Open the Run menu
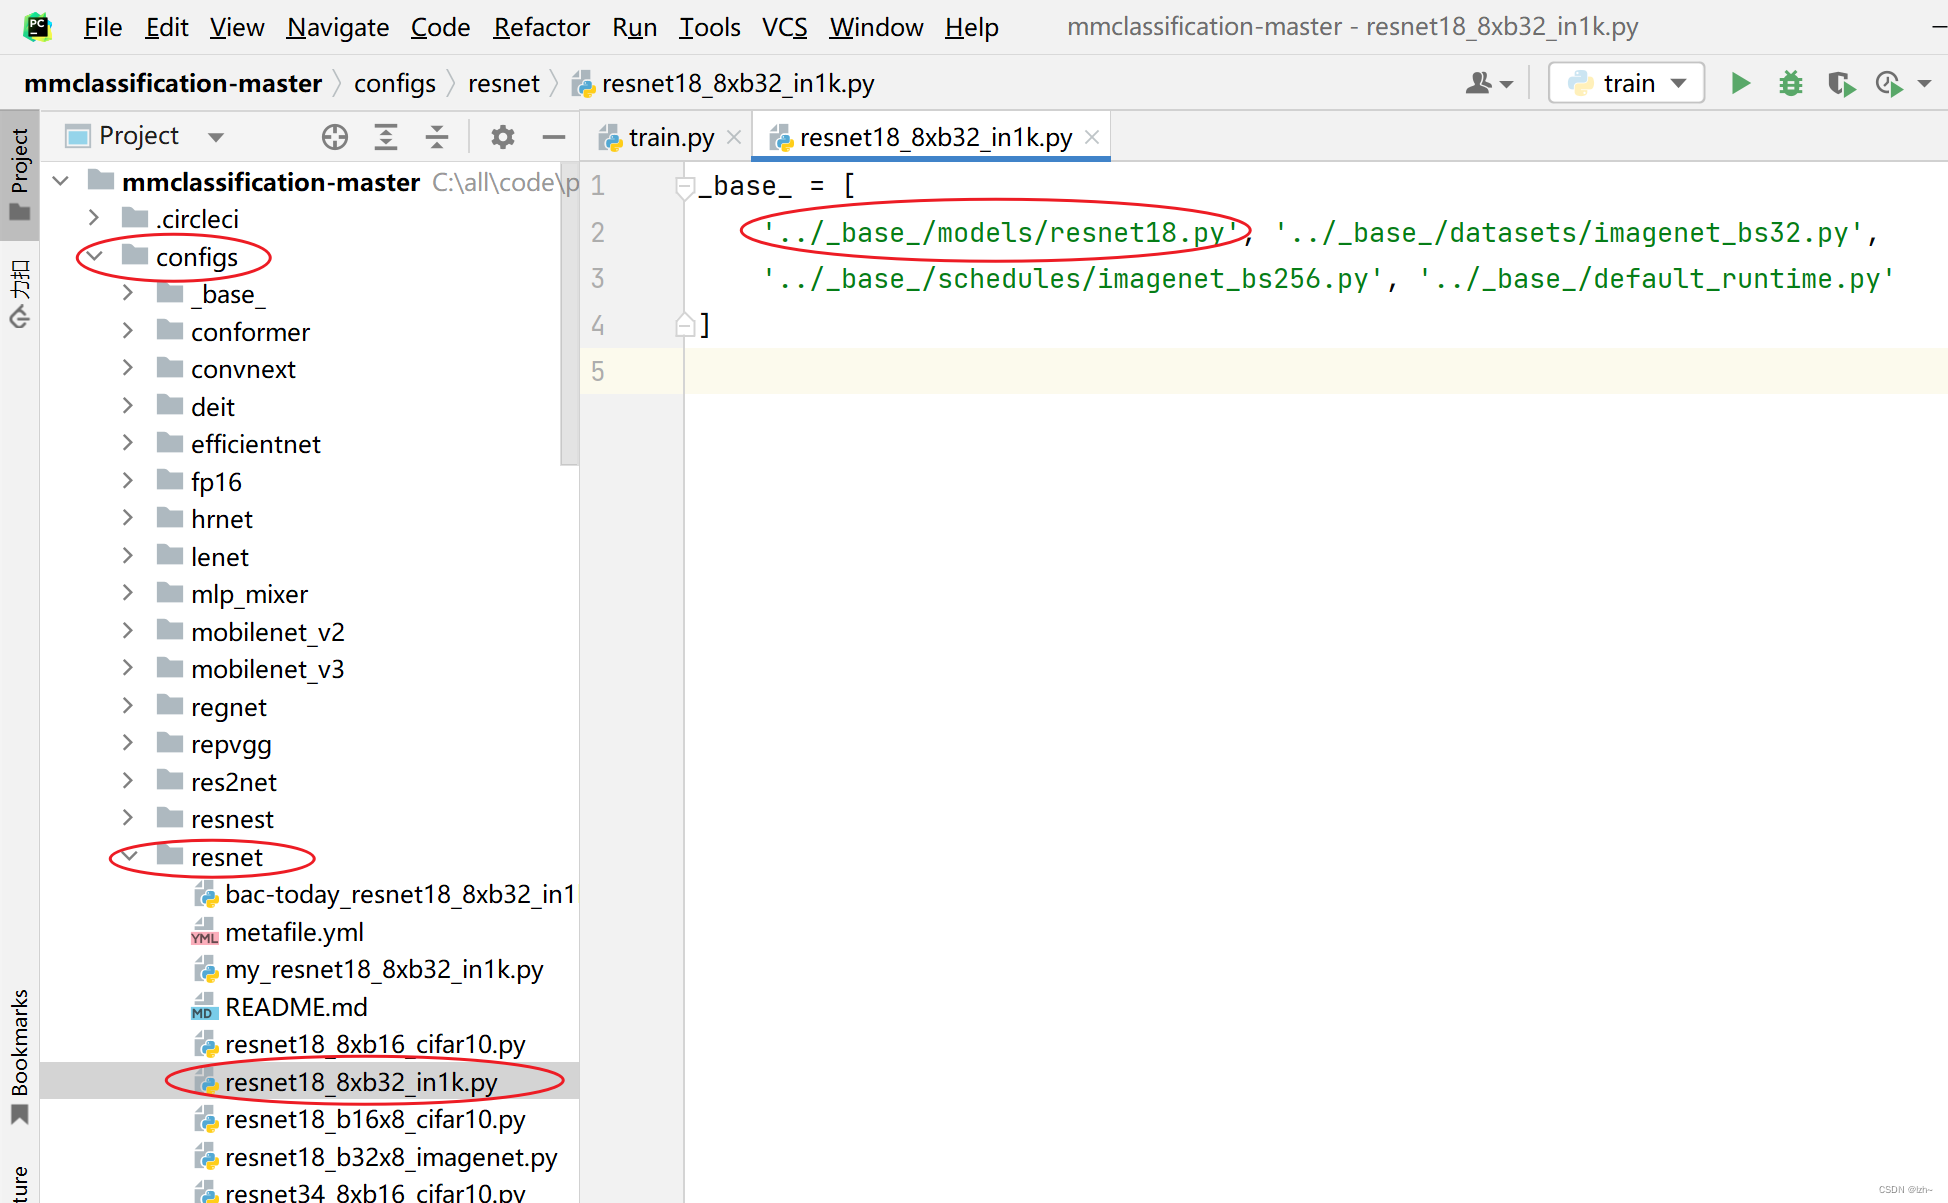This screenshot has width=1948, height=1203. pos(634,27)
